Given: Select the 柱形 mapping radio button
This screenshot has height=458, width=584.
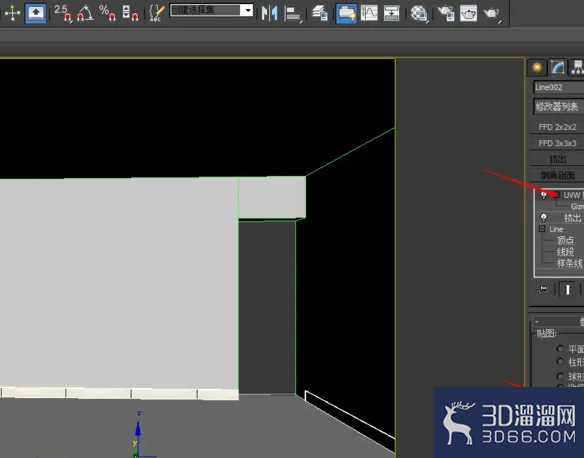Looking at the screenshot, I should click(x=560, y=361).
